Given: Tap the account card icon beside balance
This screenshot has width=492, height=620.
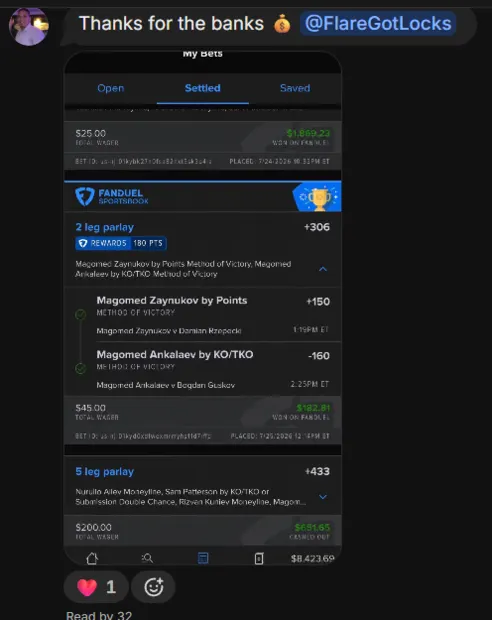Looking at the screenshot, I should point(259,558).
